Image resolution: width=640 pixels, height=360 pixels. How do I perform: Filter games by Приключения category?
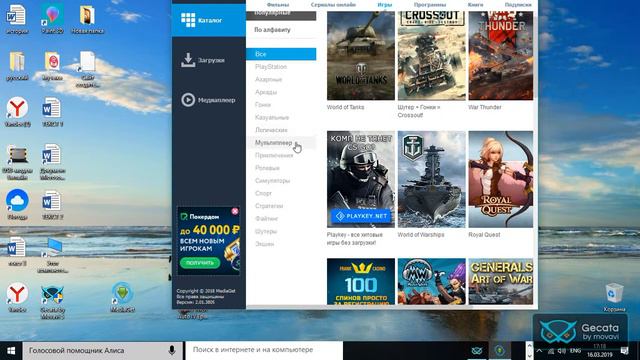(x=274, y=155)
